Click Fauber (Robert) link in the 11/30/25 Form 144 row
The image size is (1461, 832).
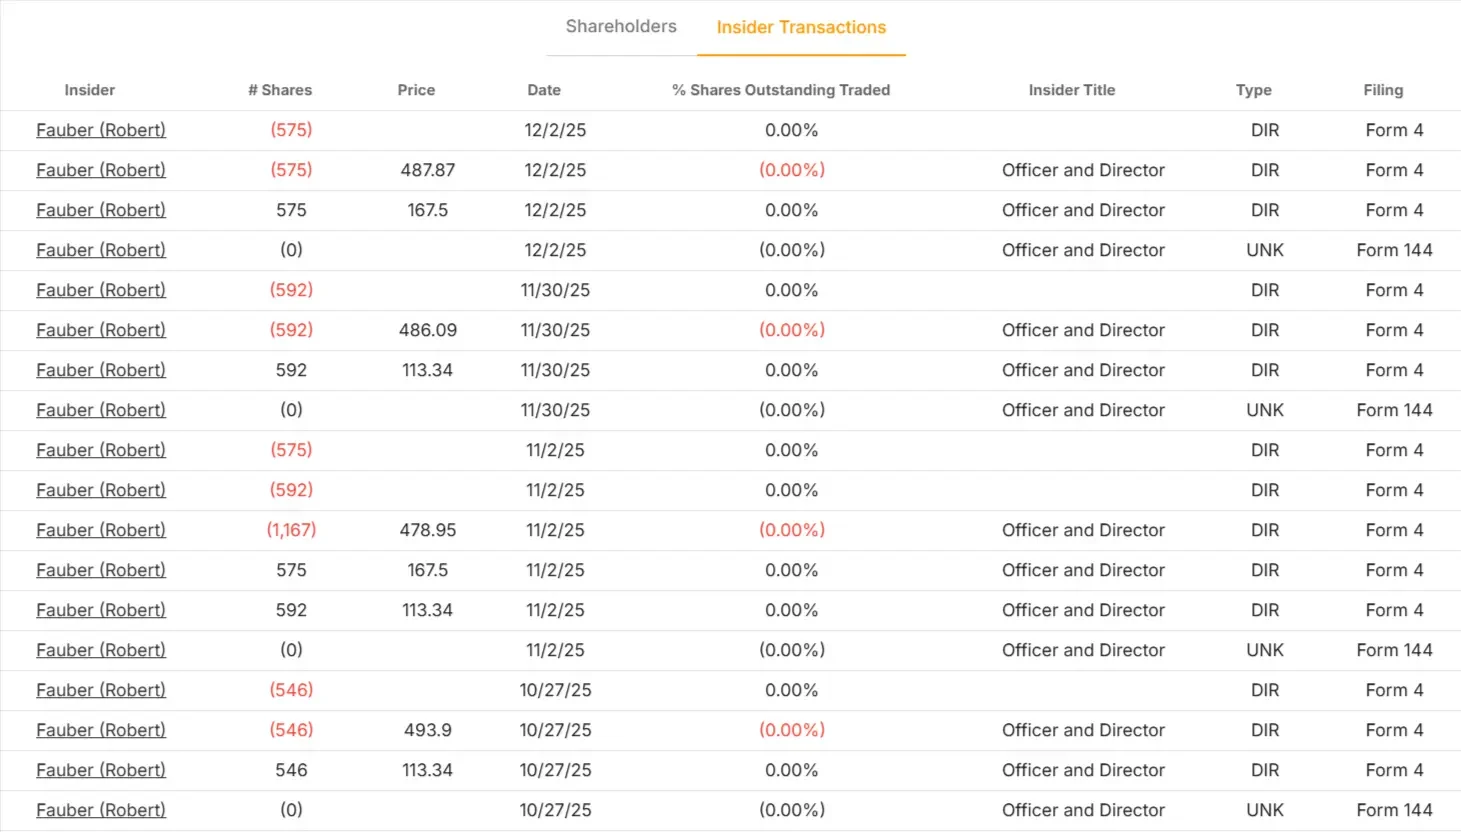[x=100, y=410]
